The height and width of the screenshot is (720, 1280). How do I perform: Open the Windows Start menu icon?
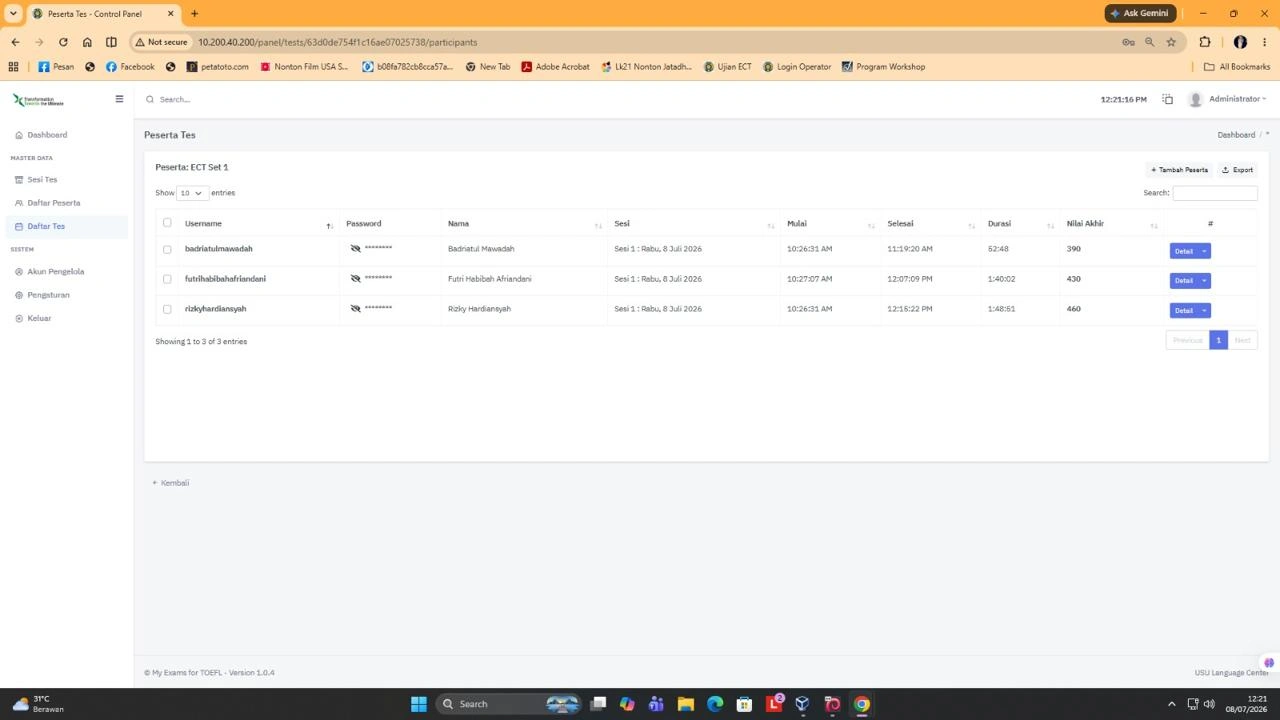pos(419,704)
